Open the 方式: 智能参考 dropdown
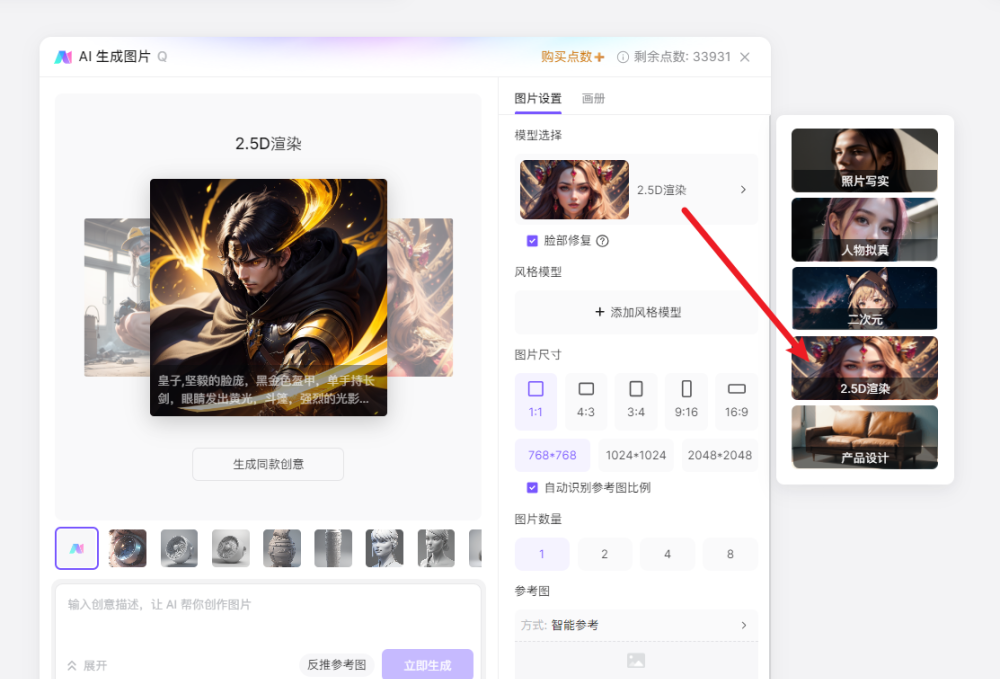 point(636,625)
